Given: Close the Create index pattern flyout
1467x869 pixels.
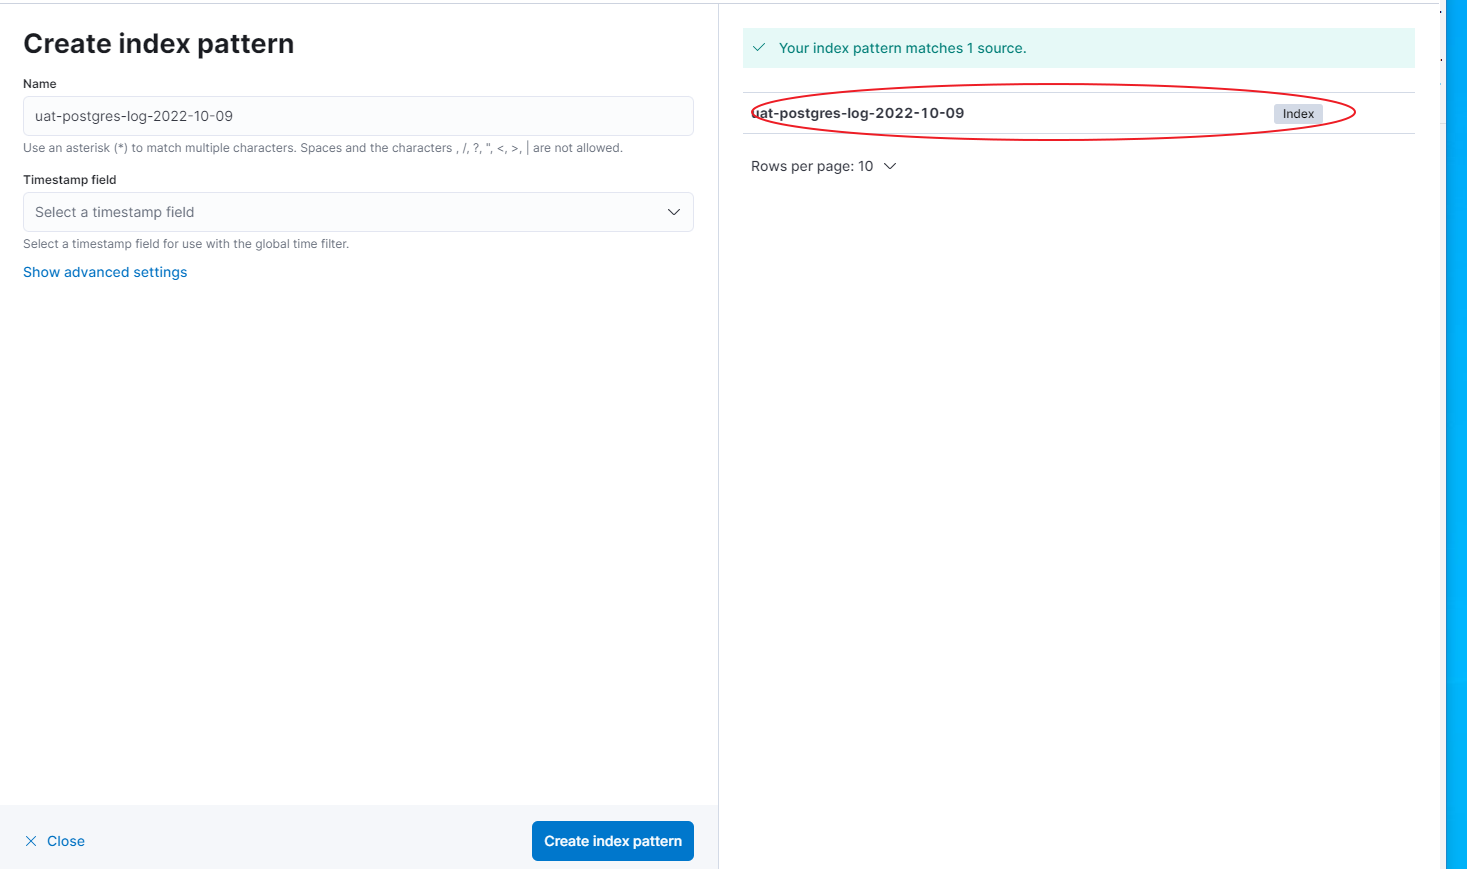Looking at the screenshot, I should pyautogui.click(x=54, y=841).
